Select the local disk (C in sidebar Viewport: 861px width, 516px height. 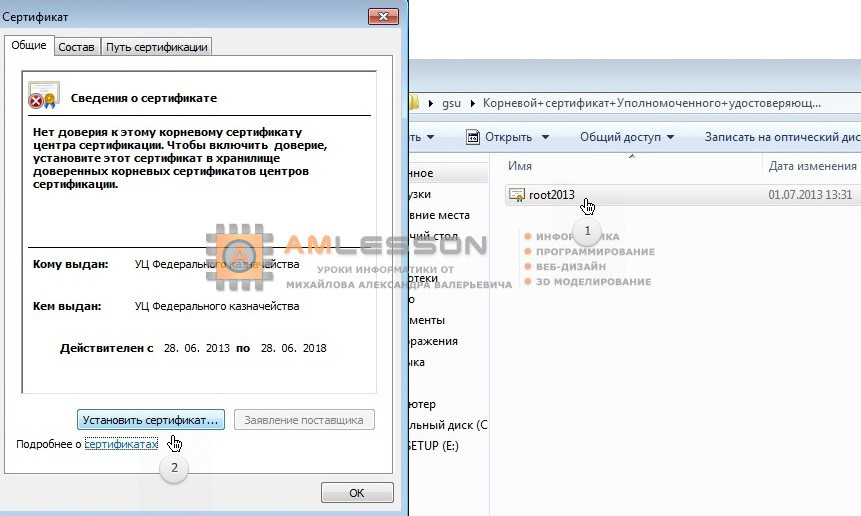coord(449,425)
